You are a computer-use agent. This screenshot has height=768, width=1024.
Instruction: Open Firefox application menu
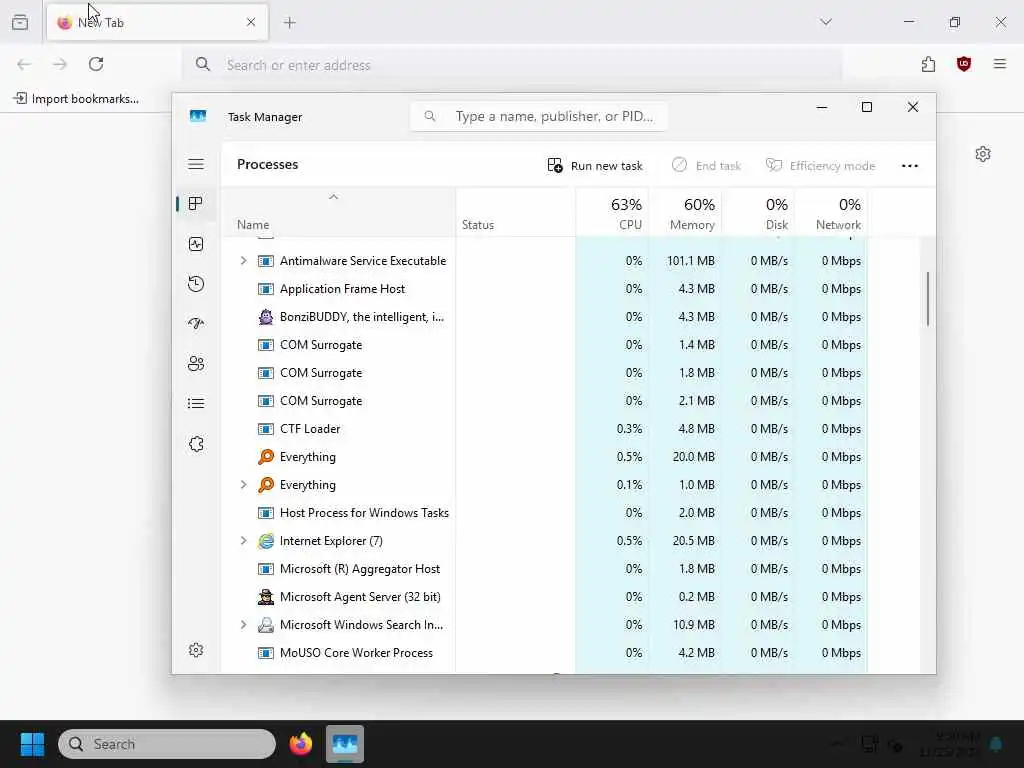(x=1000, y=64)
